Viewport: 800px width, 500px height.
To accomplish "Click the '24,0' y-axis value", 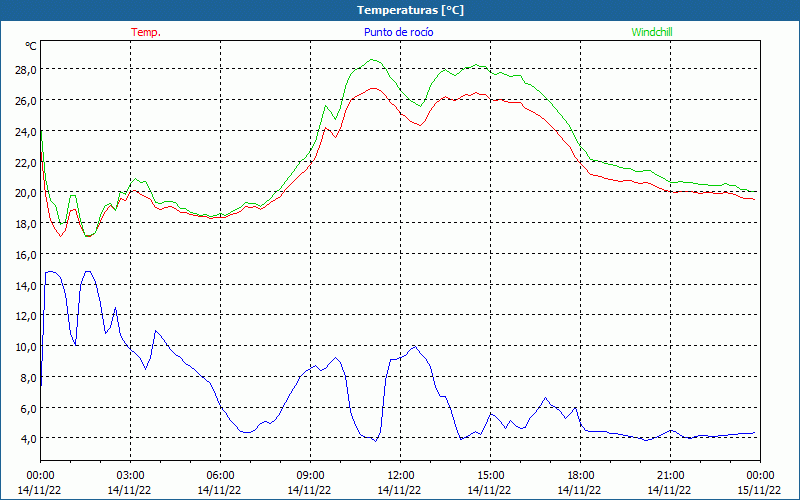I will [x=26, y=132].
